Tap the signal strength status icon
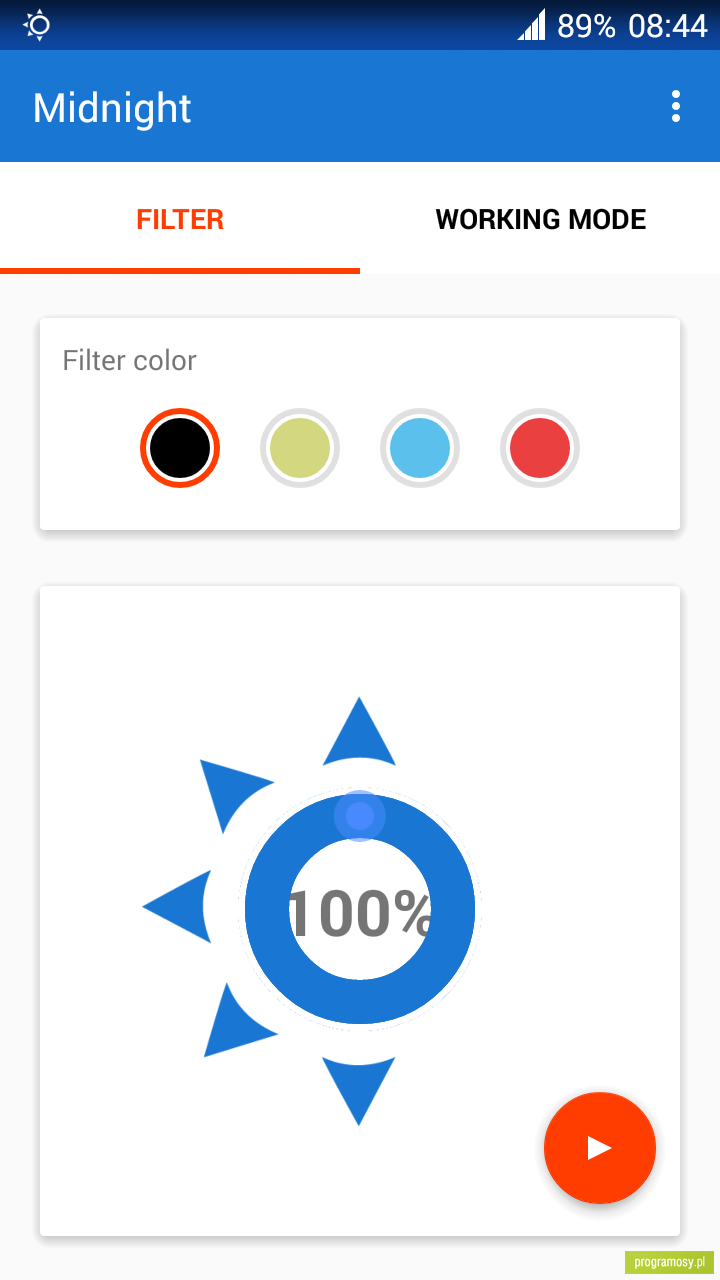Screen dimensions: 720x1280 coord(531,25)
